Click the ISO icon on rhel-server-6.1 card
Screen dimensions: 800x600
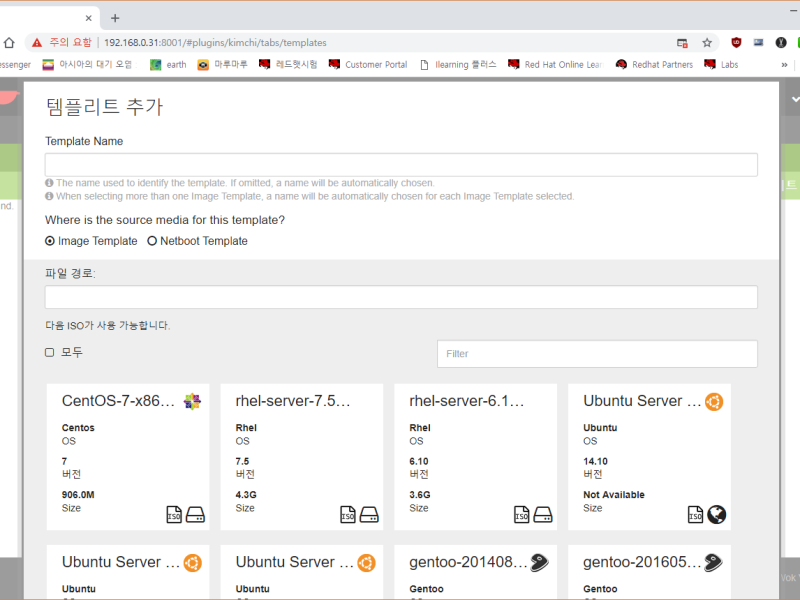(x=521, y=514)
